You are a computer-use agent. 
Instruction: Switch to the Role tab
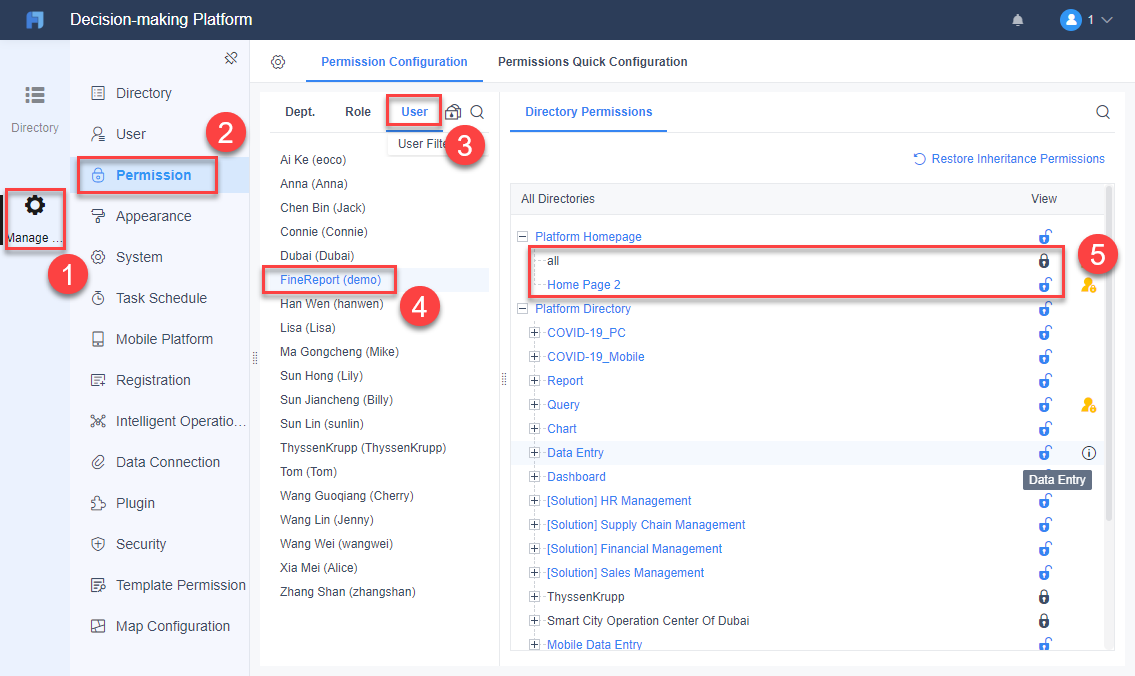[358, 112]
